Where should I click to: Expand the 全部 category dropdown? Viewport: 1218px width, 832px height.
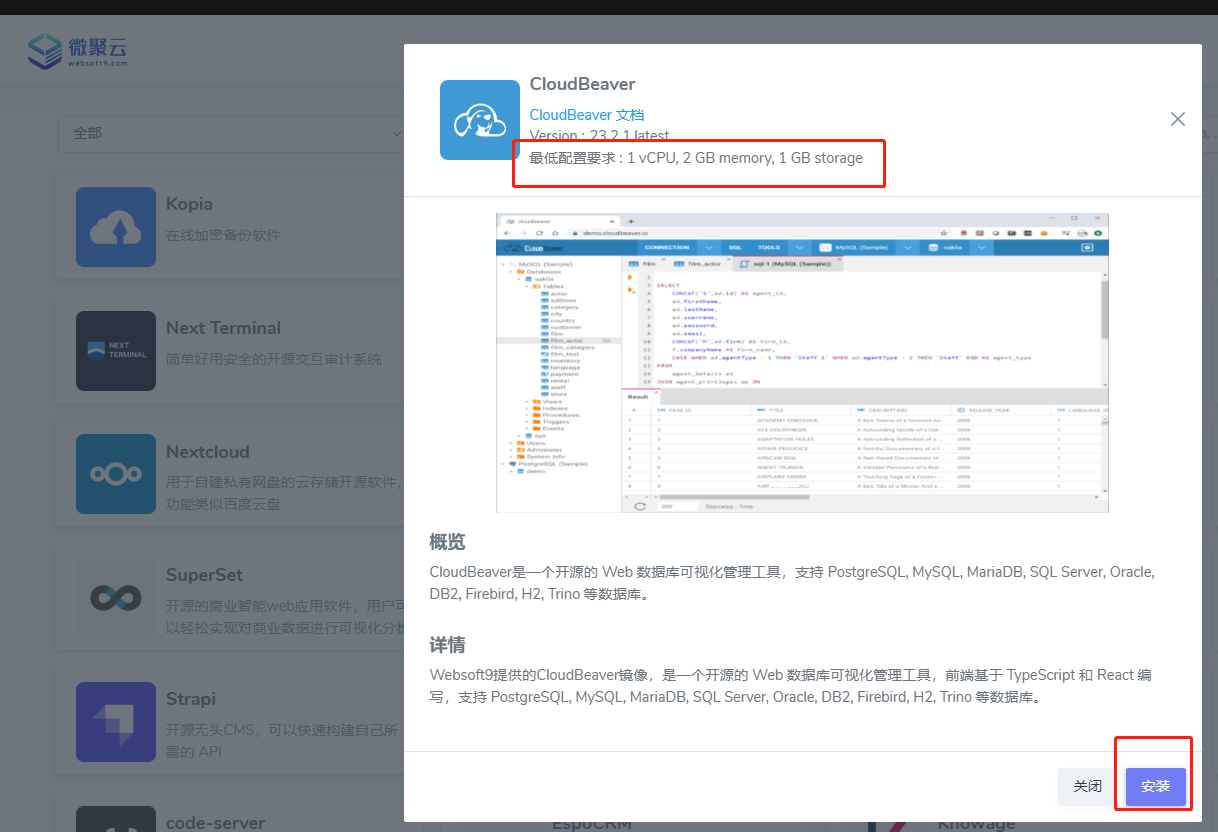(x=230, y=133)
